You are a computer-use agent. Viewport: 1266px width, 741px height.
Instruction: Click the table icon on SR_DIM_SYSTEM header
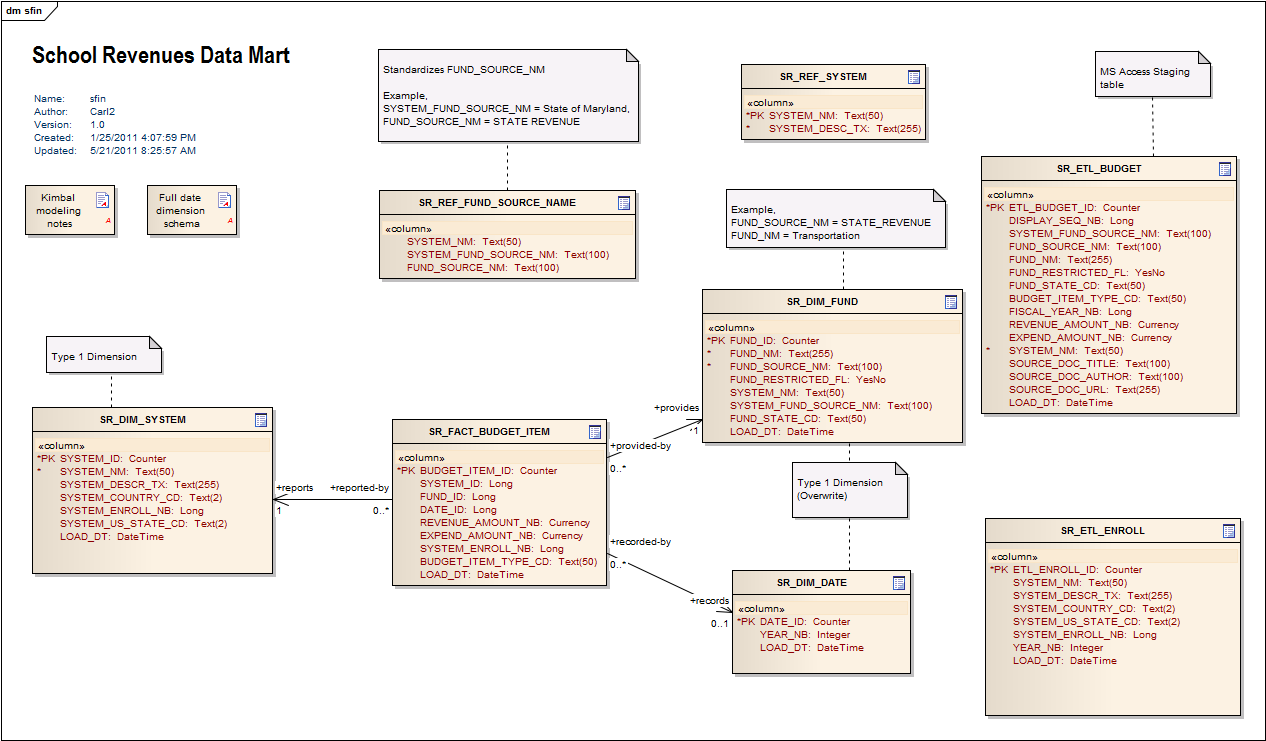coord(262,420)
